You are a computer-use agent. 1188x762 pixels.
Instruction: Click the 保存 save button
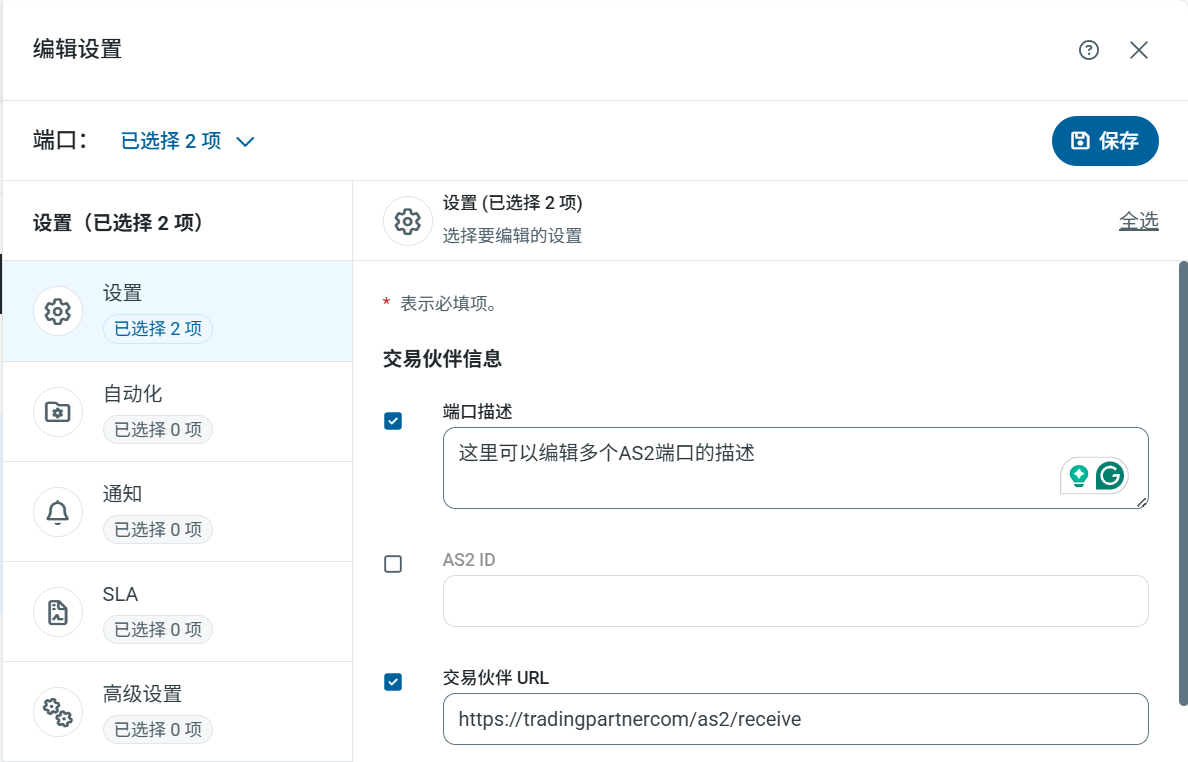pos(1105,141)
